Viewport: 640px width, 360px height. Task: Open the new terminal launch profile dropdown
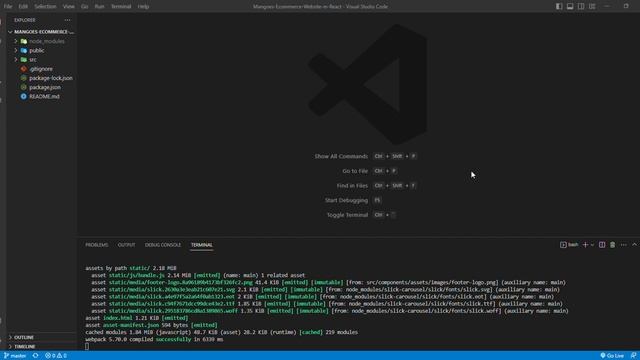(592, 245)
